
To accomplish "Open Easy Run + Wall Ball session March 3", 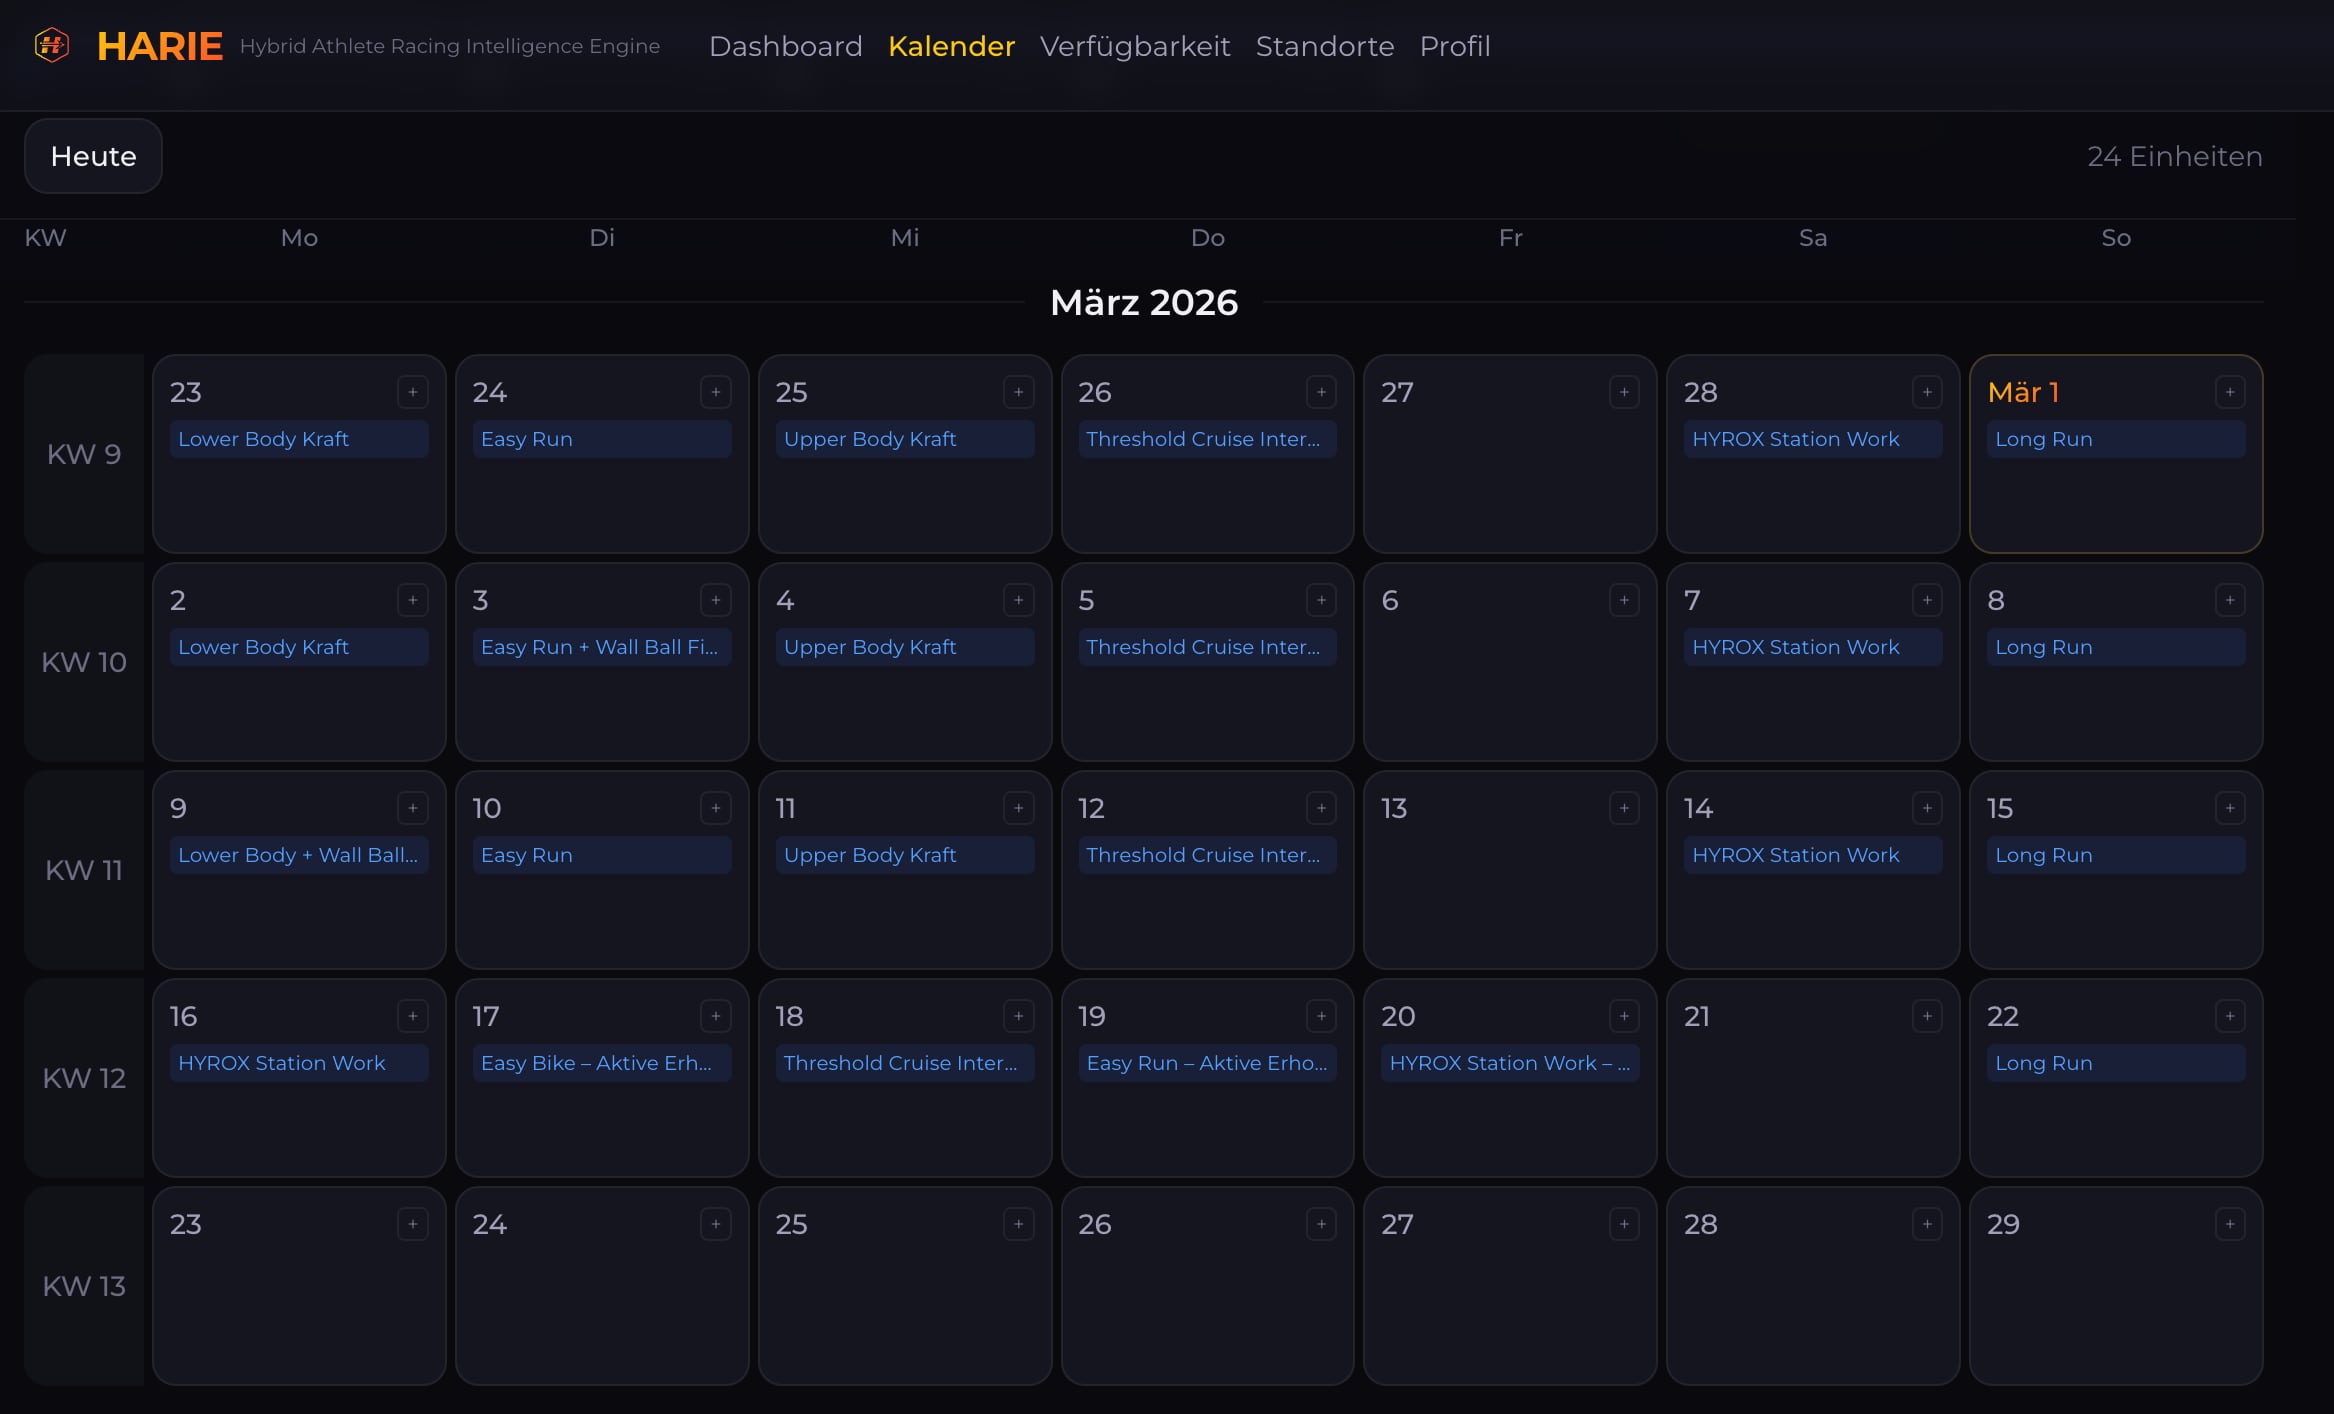I will point(601,647).
